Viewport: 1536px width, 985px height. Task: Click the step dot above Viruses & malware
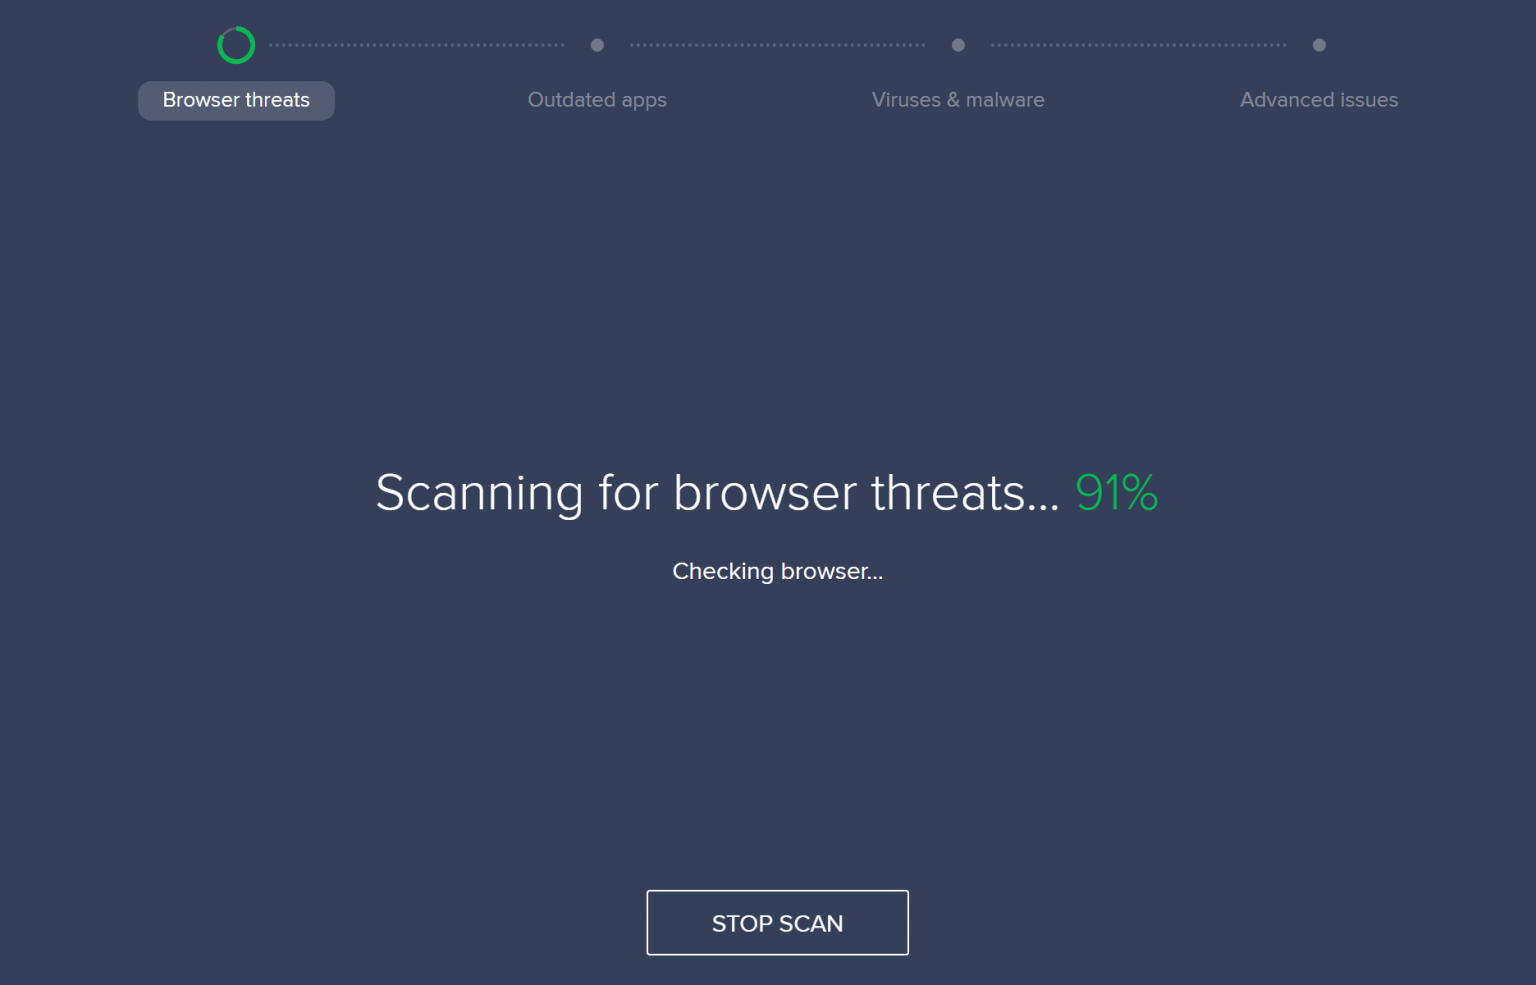(958, 45)
